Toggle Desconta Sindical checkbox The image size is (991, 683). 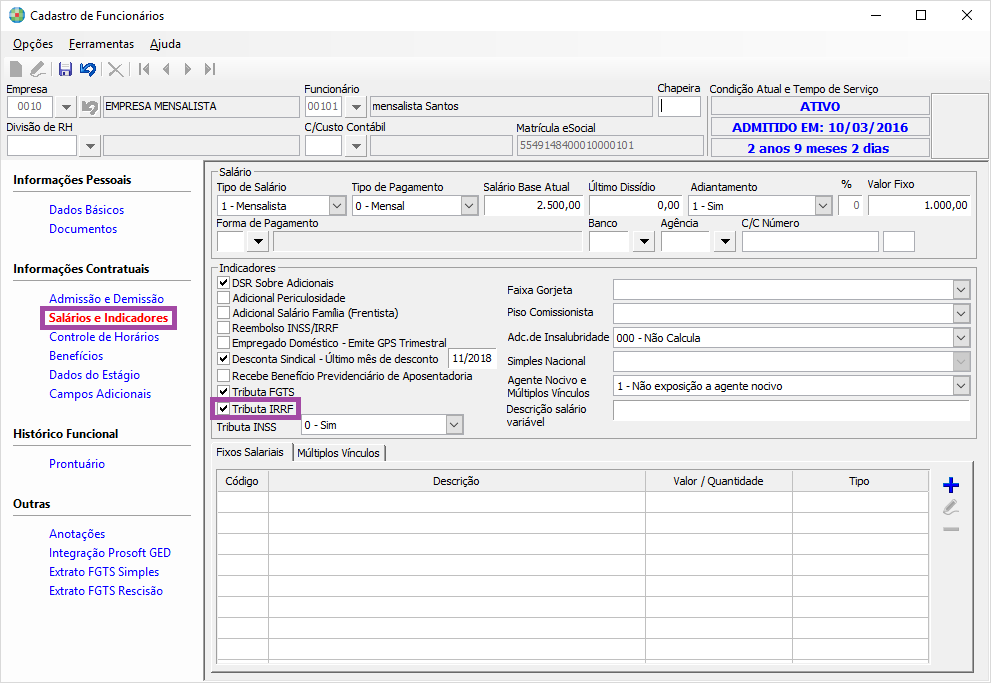pyautogui.click(x=224, y=358)
